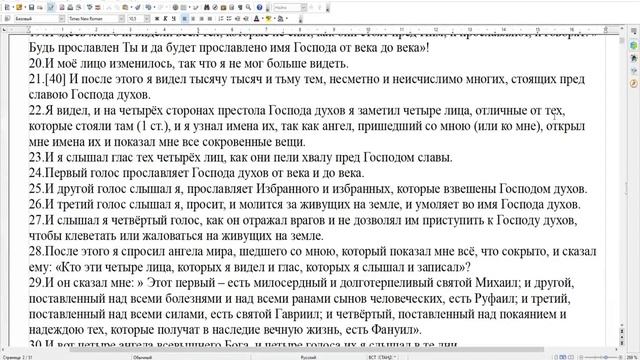Toggle bulleted list icon
640x360 pixels.
point(229,18)
